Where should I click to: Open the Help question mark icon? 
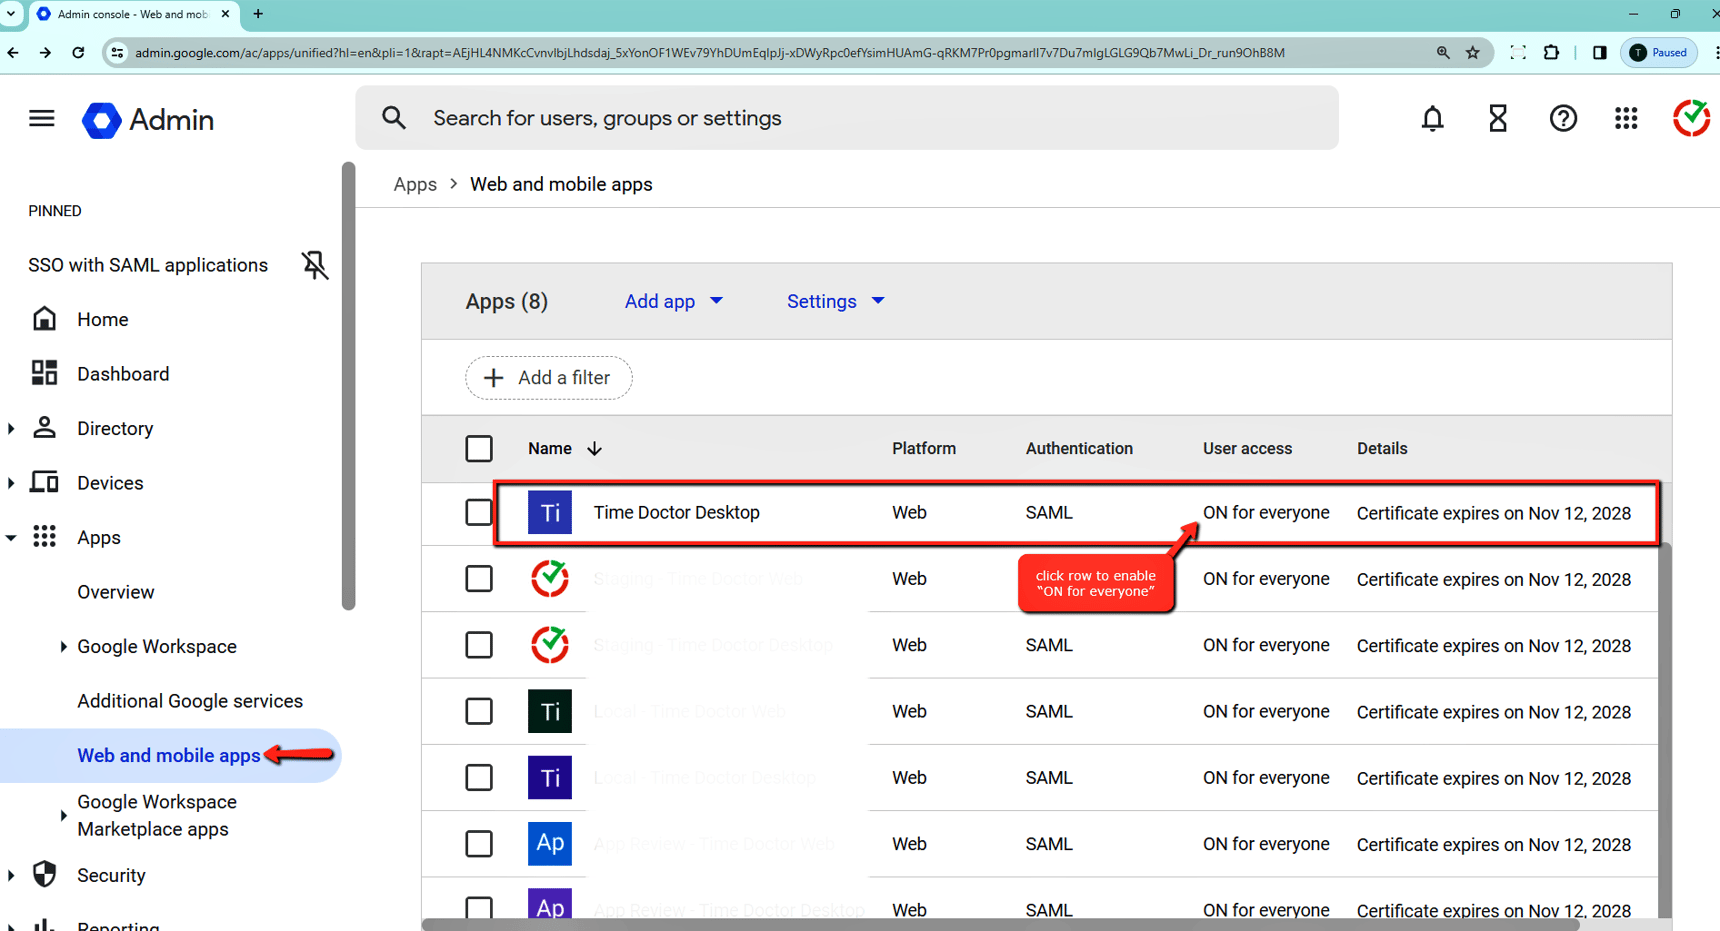pos(1563,118)
